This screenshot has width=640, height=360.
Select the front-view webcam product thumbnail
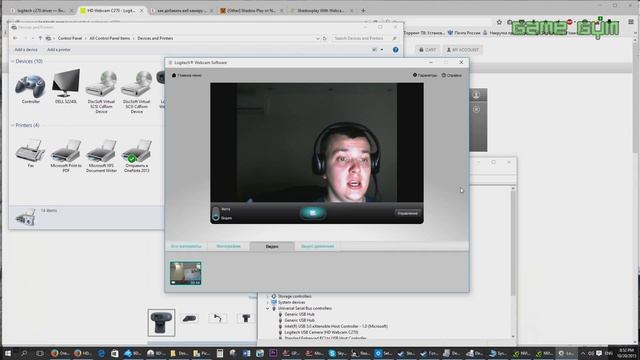click(161, 322)
